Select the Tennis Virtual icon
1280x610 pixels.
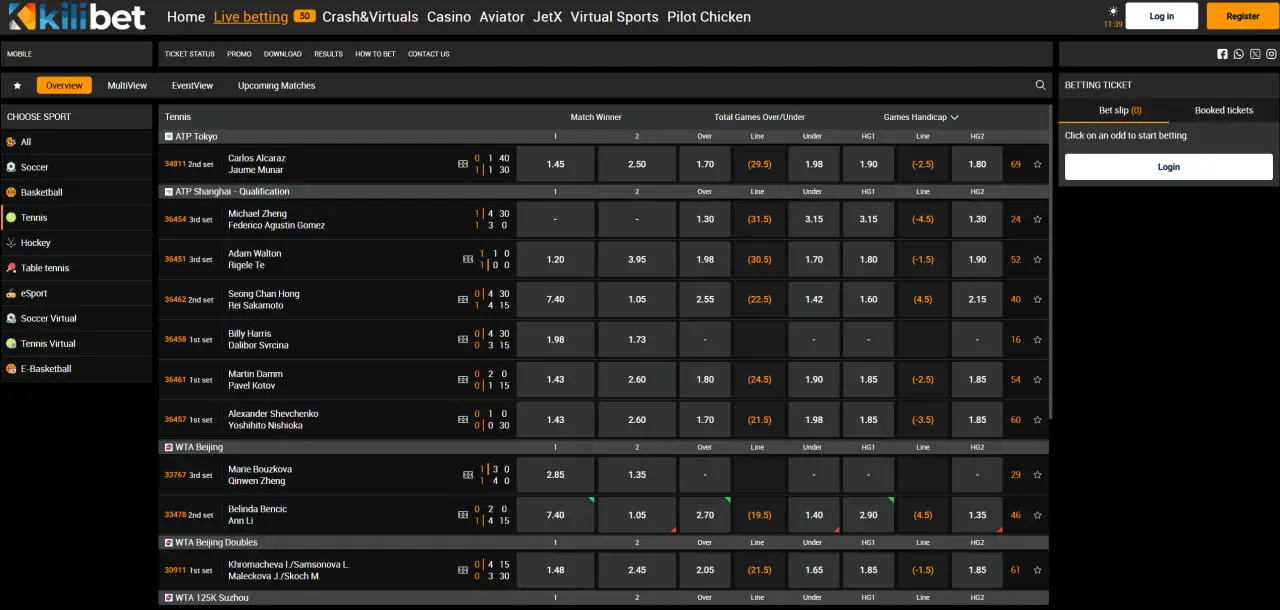(x=11, y=344)
